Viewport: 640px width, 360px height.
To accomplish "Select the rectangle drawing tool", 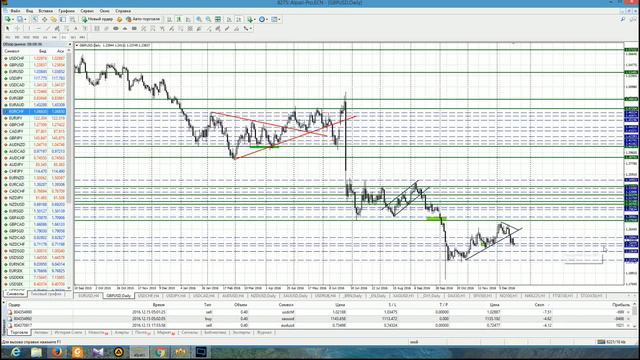I will [134, 29].
